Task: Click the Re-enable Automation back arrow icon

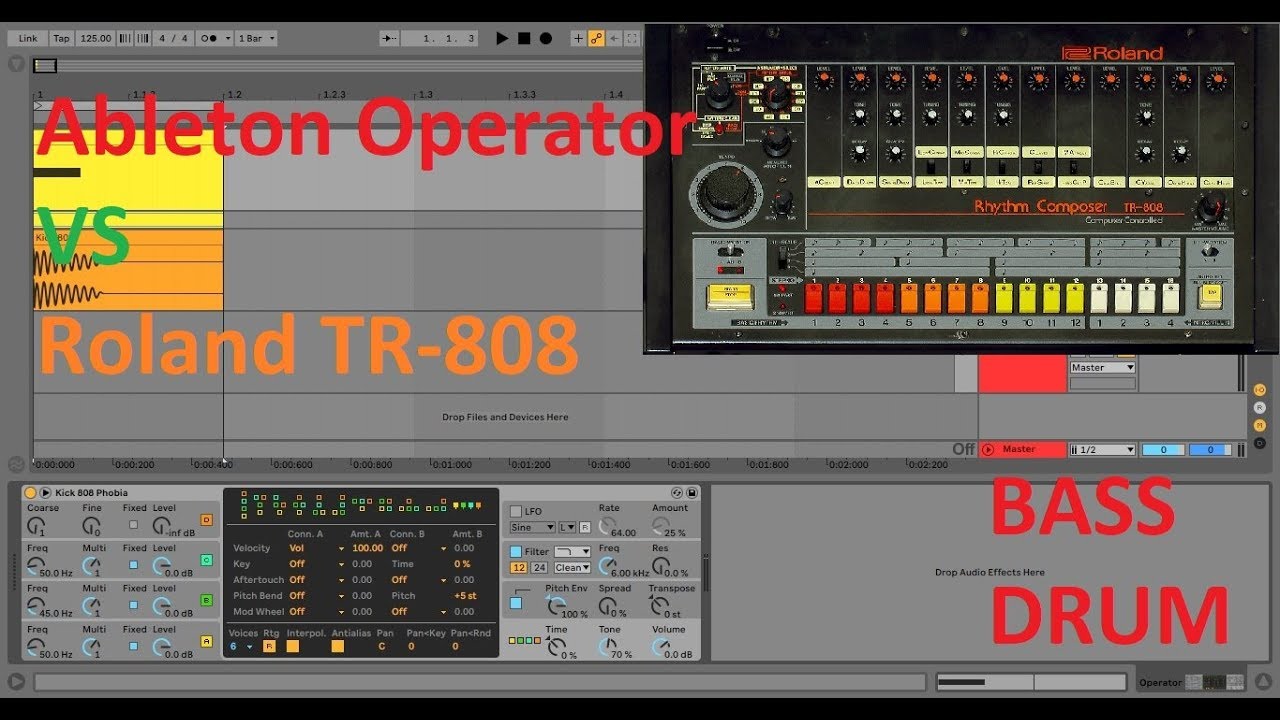Action: [x=614, y=38]
